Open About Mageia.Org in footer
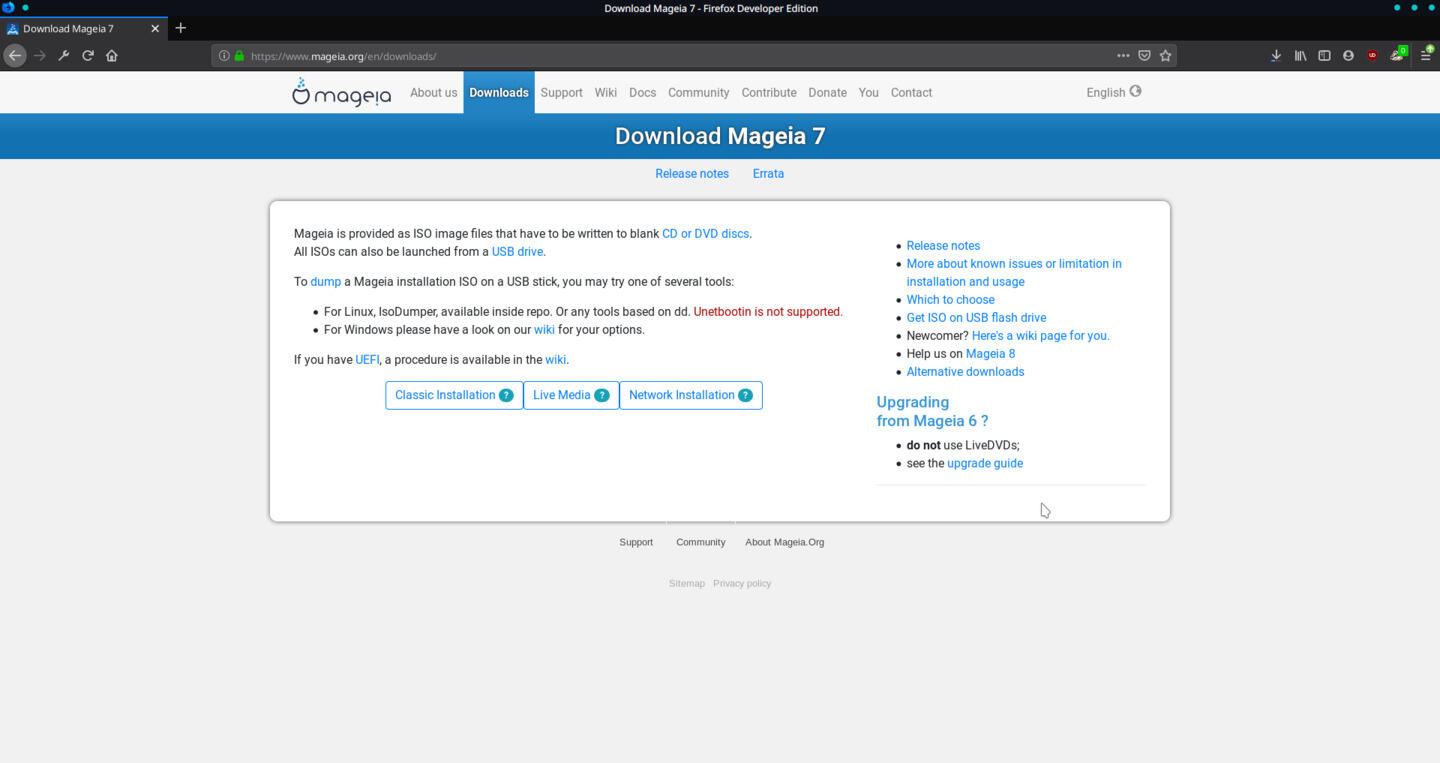This screenshot has width=1440, height=763. [x=784, y=542]
